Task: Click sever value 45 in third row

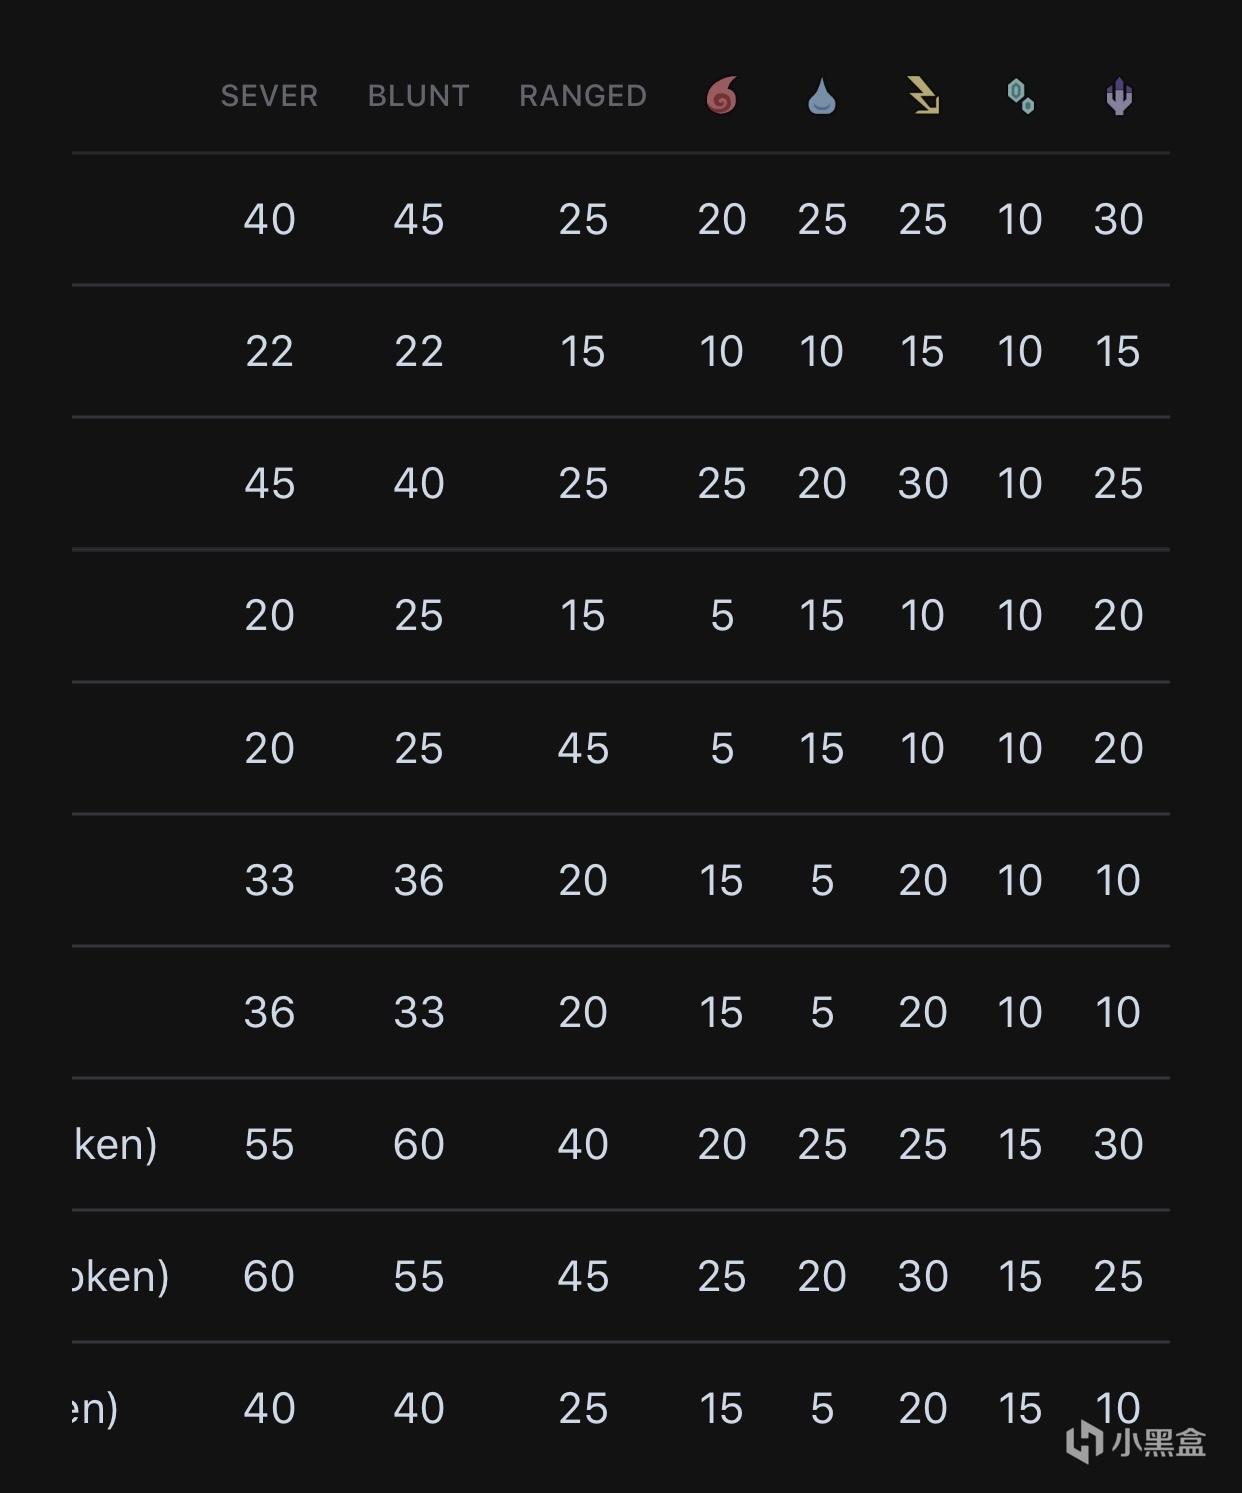Action: pos(269,483)
